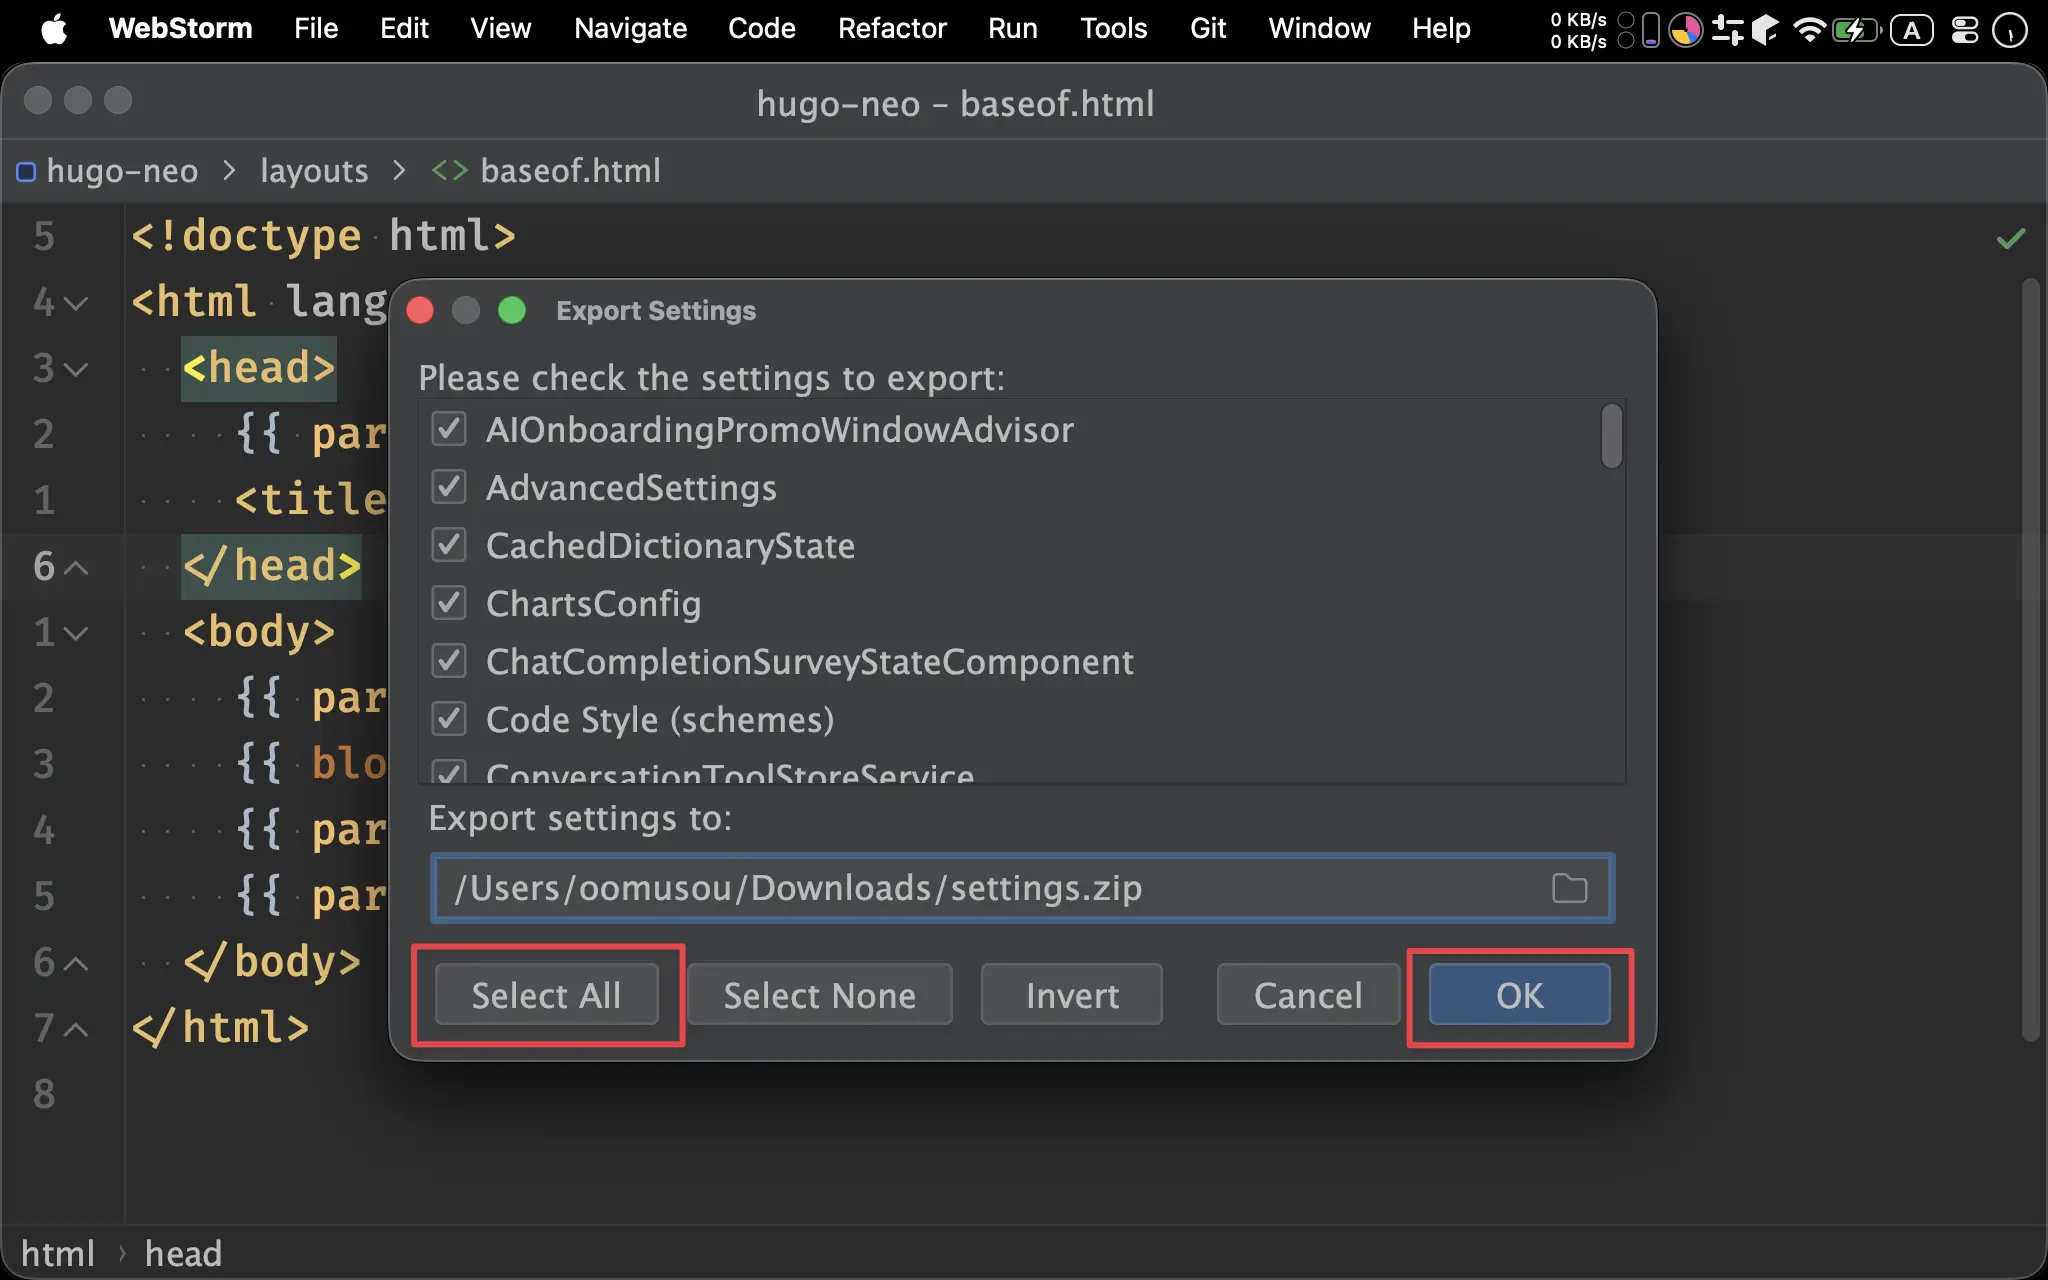Collapse the fold arrow beside the html lang line
Viewport: 2048px width, 1280px height.
click(76, 303)
